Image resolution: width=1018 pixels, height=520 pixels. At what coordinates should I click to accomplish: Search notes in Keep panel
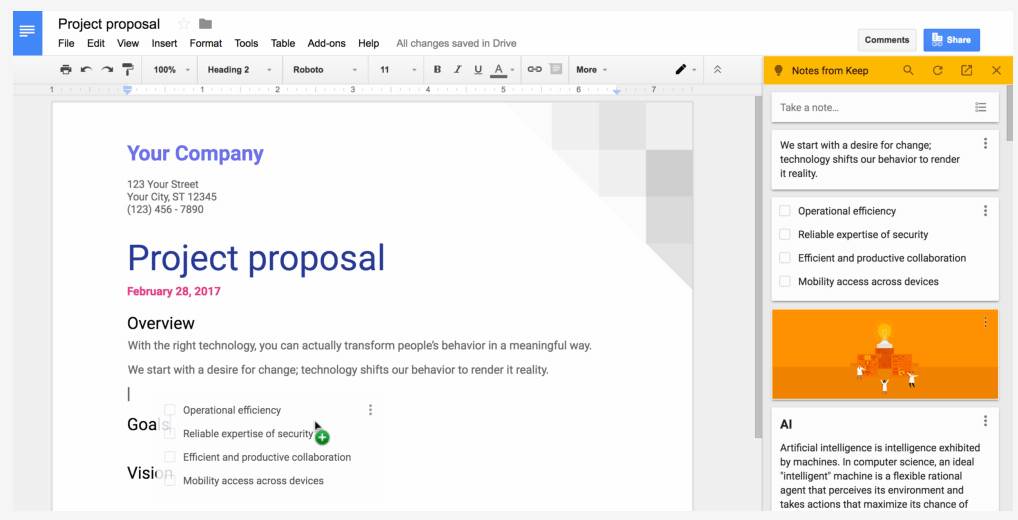pos(908,70)
